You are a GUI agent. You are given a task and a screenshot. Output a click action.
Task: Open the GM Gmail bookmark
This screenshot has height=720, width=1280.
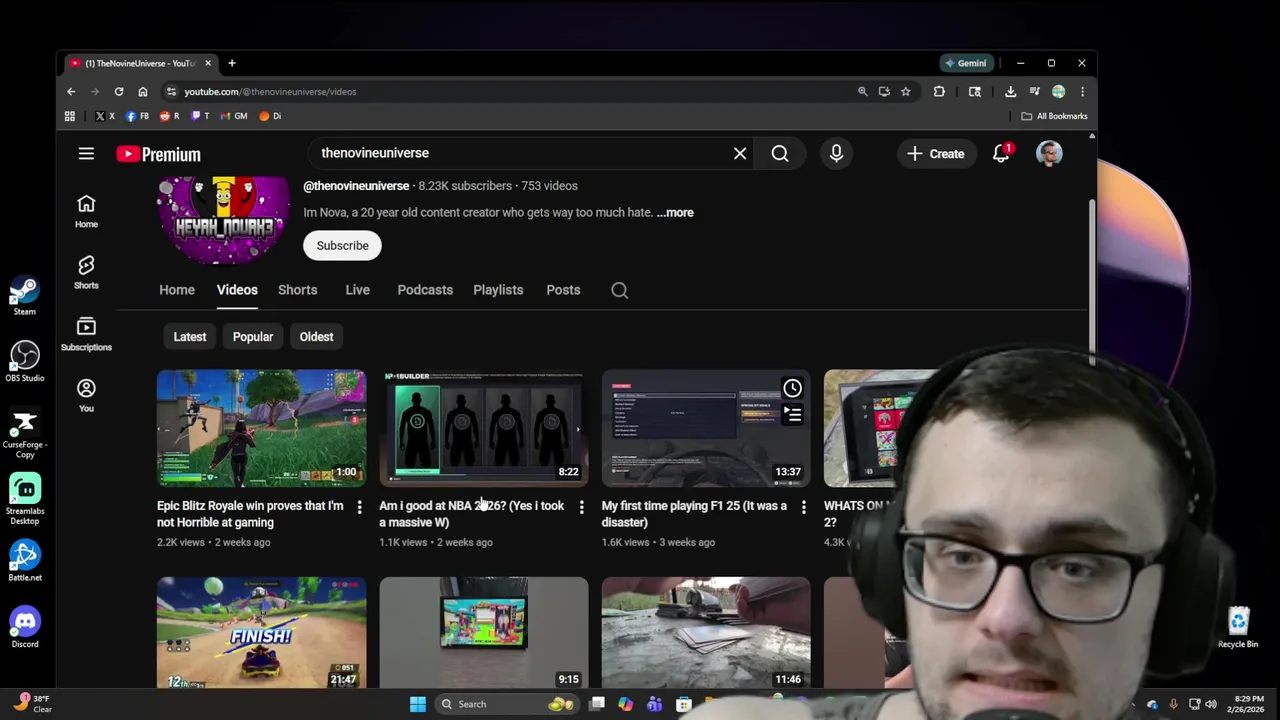tap(234, 116)
